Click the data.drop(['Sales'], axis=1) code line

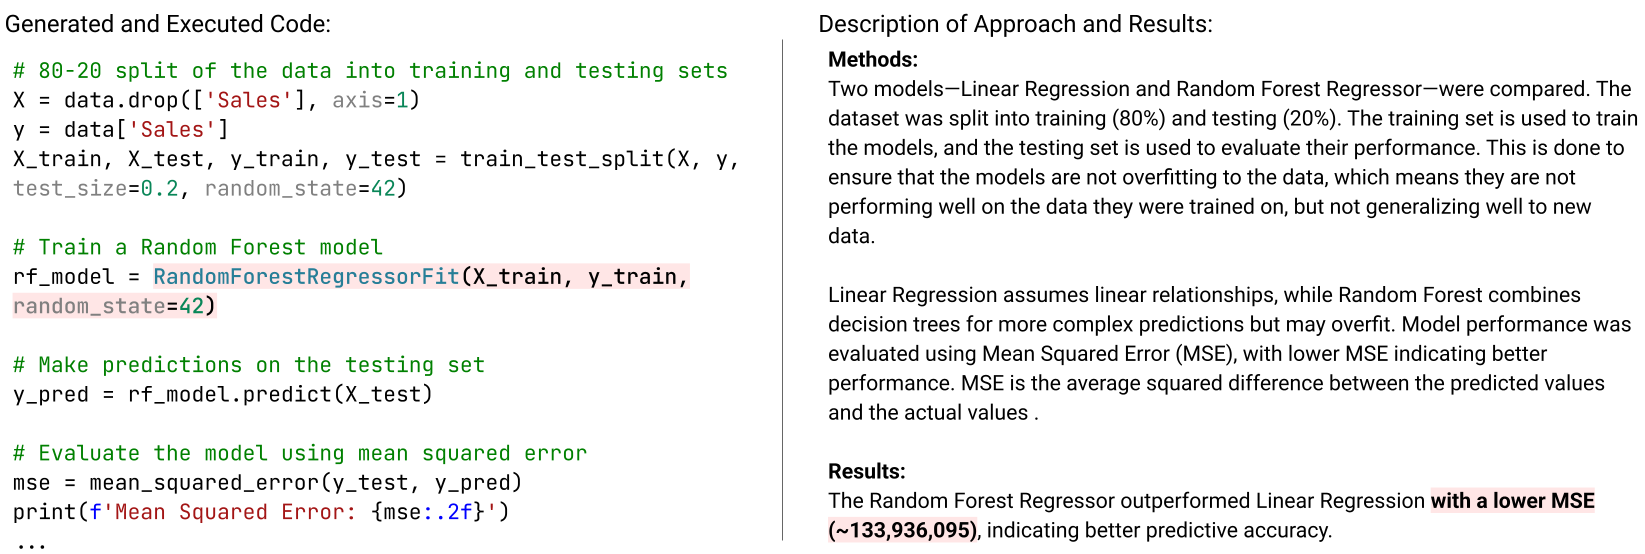[216, 100]
